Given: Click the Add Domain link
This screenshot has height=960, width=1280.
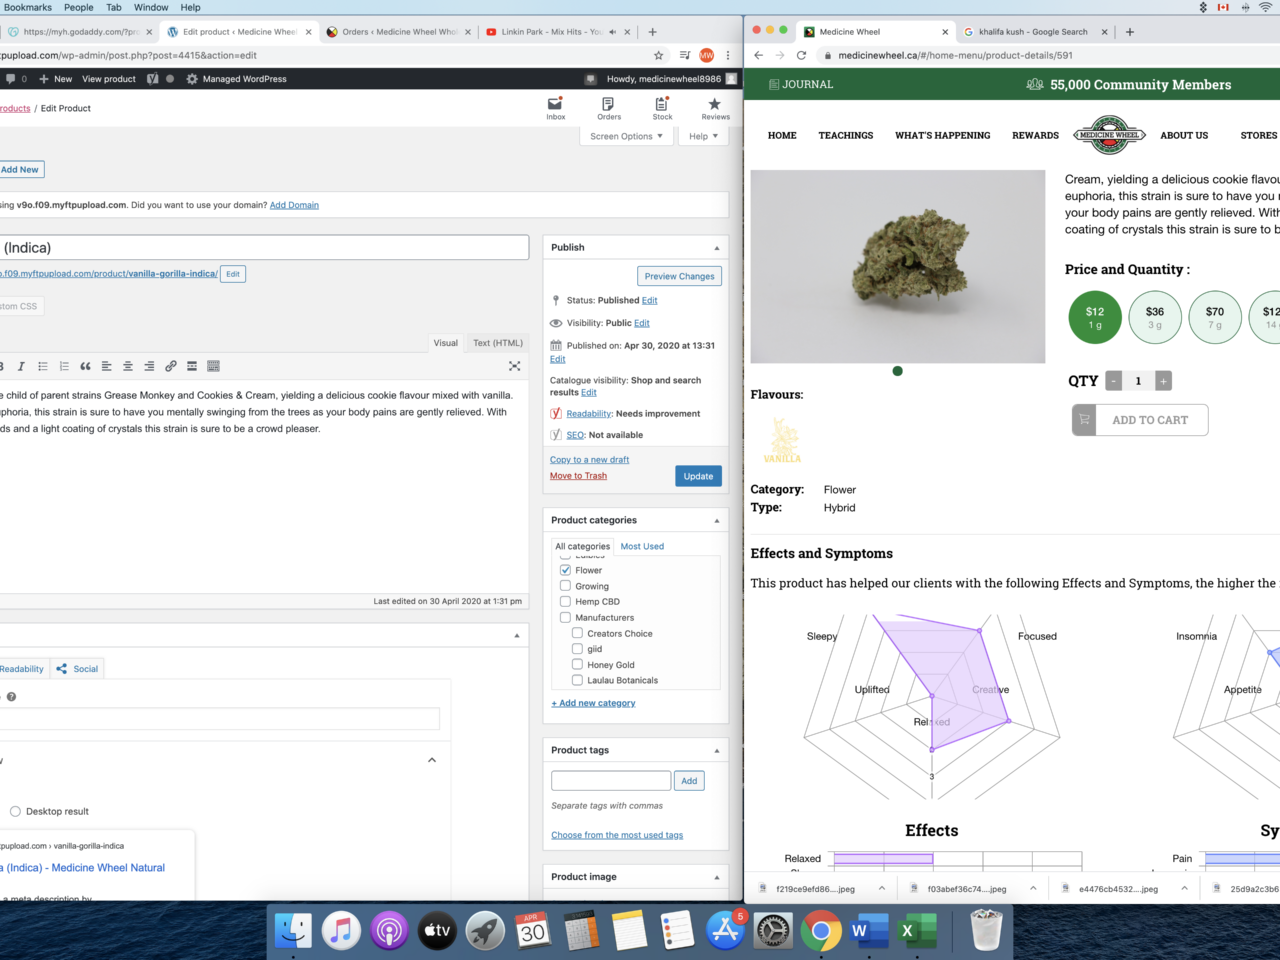Looking at the screenshot, I should click(x=294, y=205).
